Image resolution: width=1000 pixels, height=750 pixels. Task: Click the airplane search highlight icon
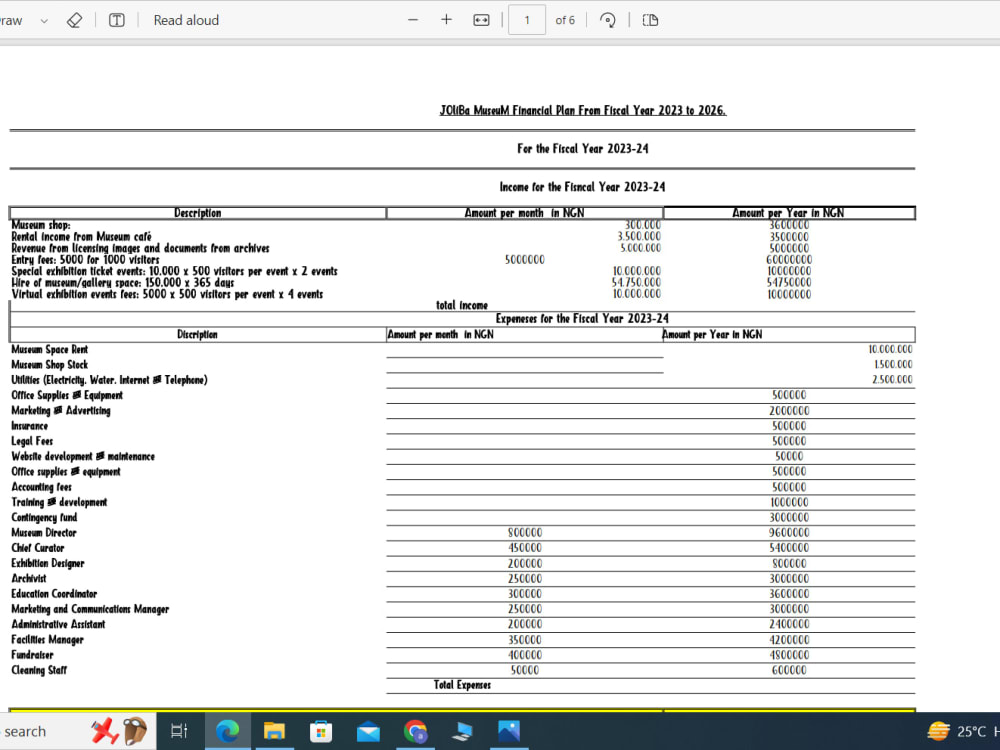[105, 731]
